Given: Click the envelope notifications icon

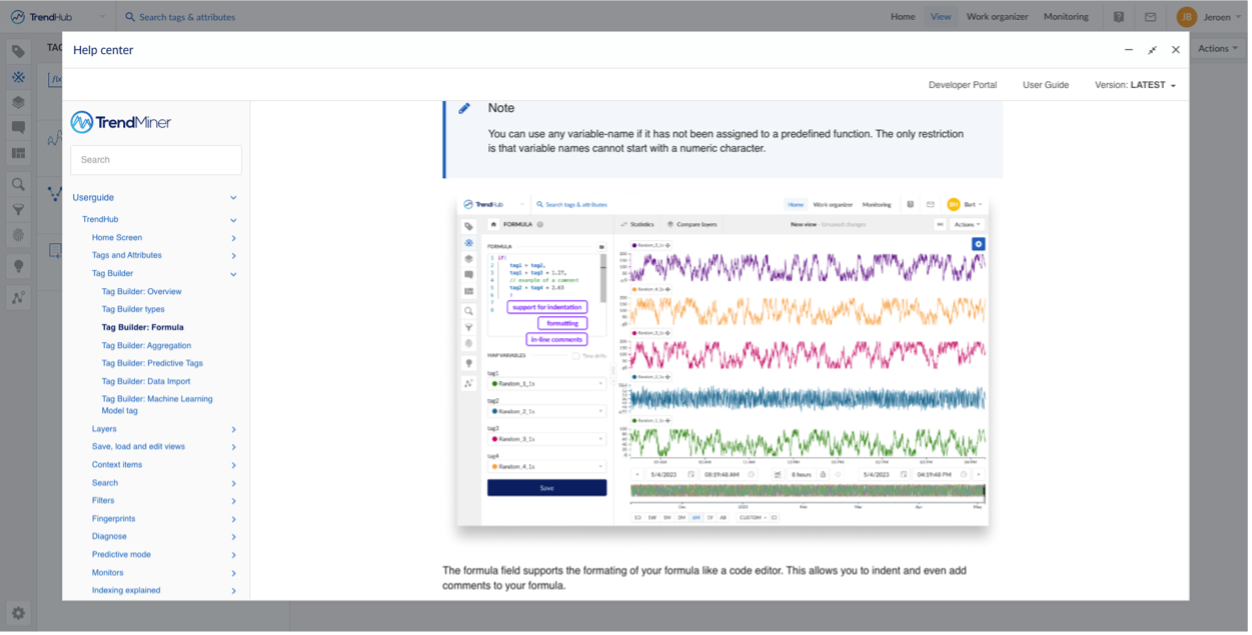Looking at the screenshot, I should click(1150, 17).
